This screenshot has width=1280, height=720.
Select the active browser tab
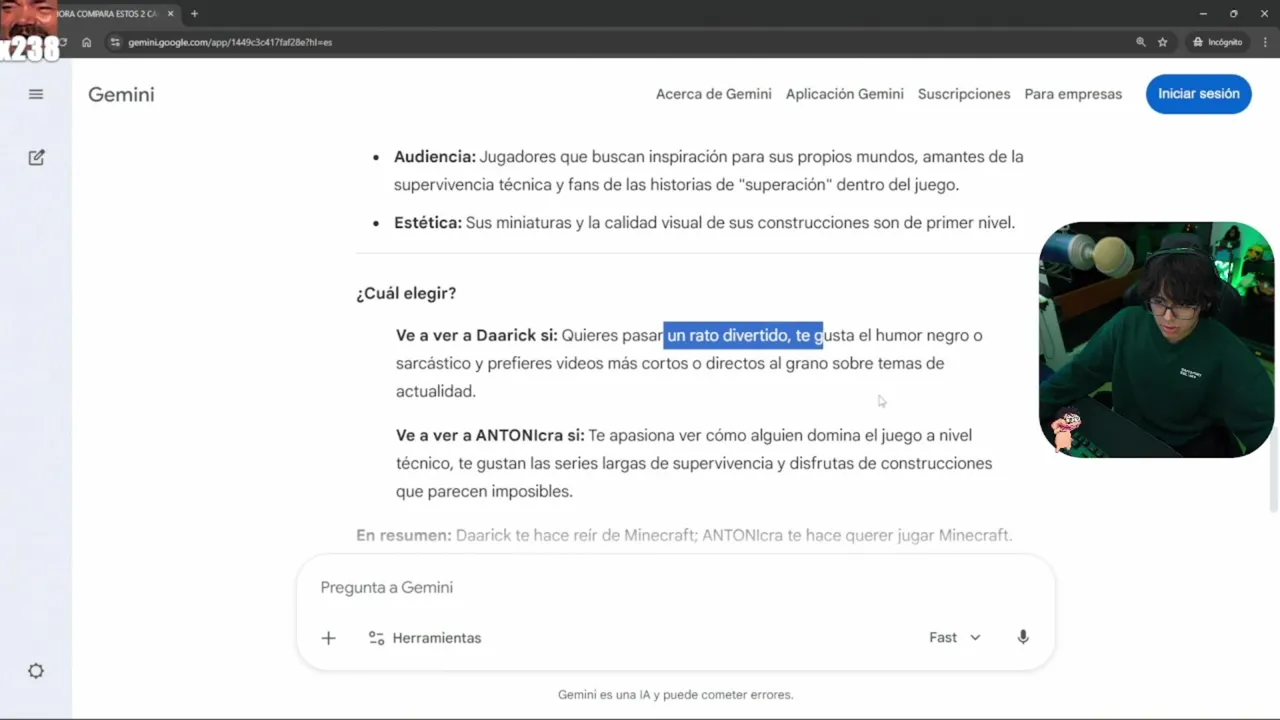click(x=110, y=14)
